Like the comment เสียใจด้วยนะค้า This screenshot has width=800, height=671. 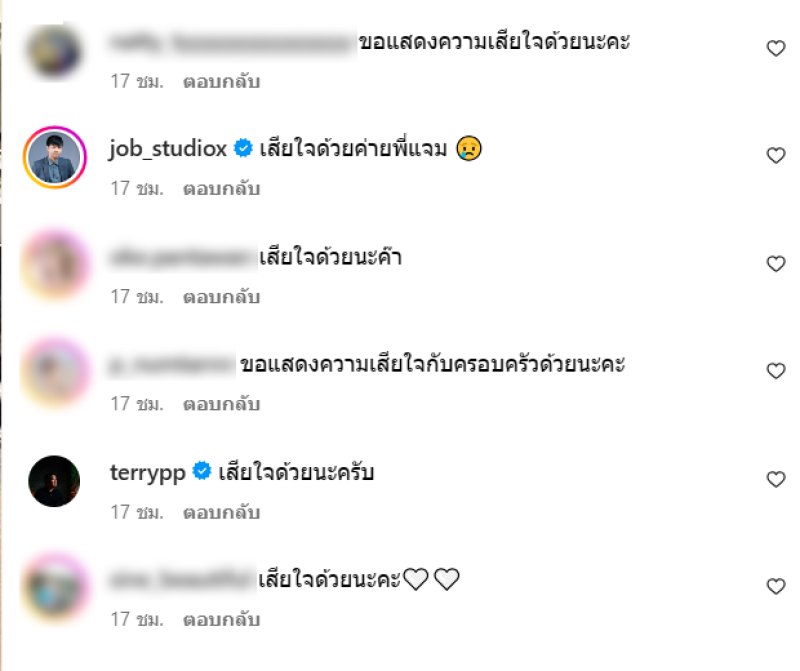776,264
